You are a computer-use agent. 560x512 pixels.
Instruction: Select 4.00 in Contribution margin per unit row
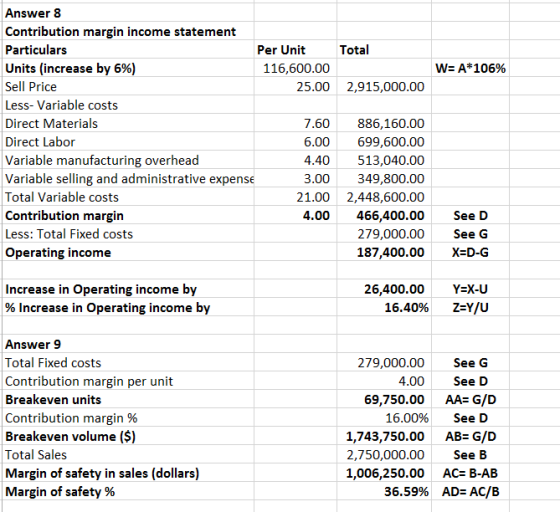tap(411, 382)
